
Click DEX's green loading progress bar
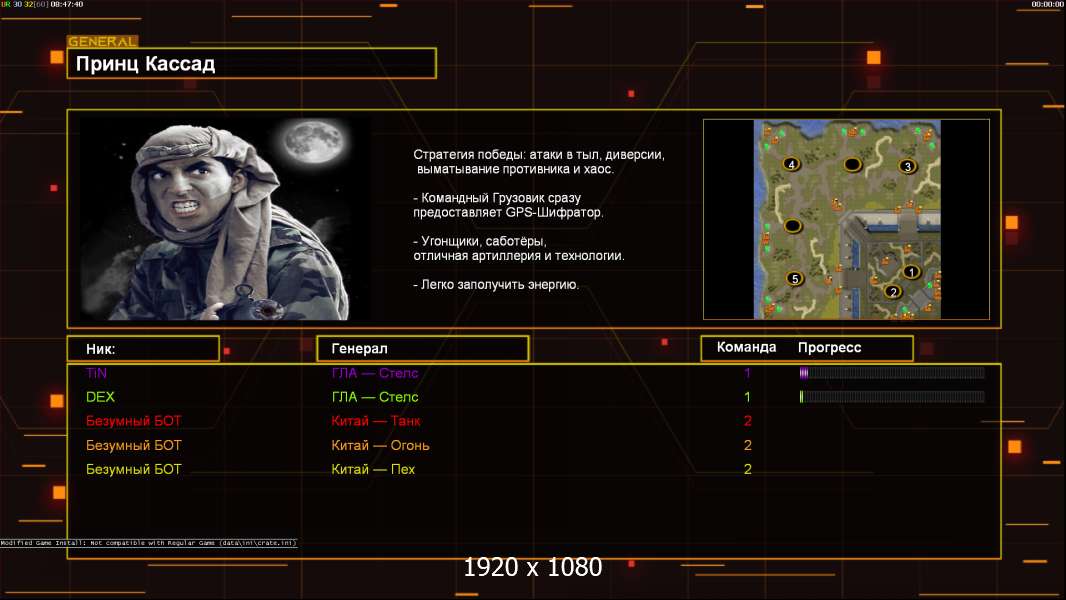tap(892, 397)
